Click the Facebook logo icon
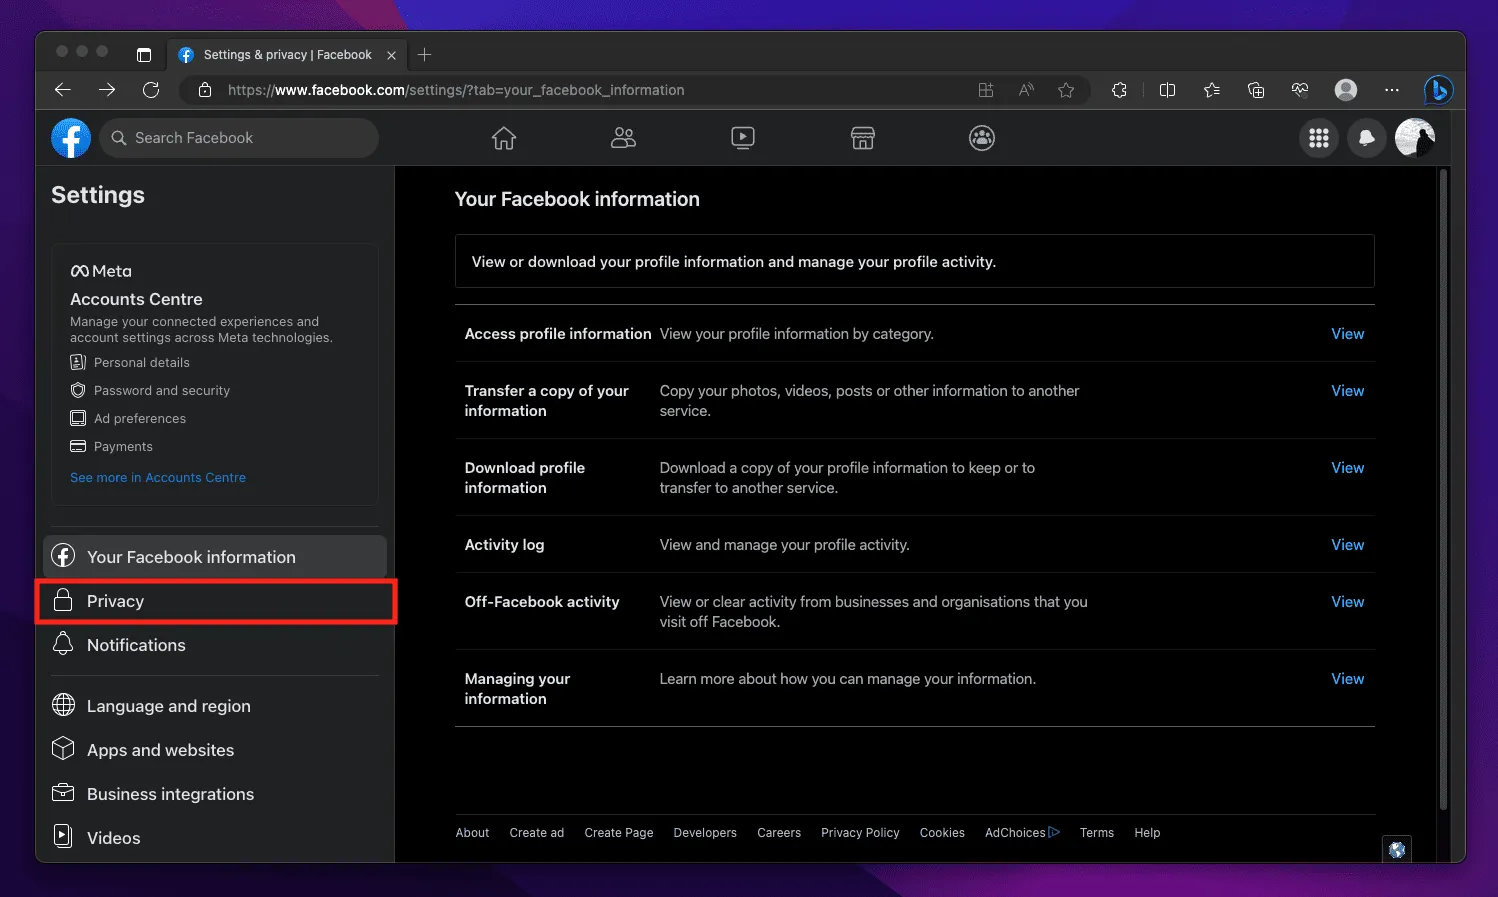 point(71,138)
